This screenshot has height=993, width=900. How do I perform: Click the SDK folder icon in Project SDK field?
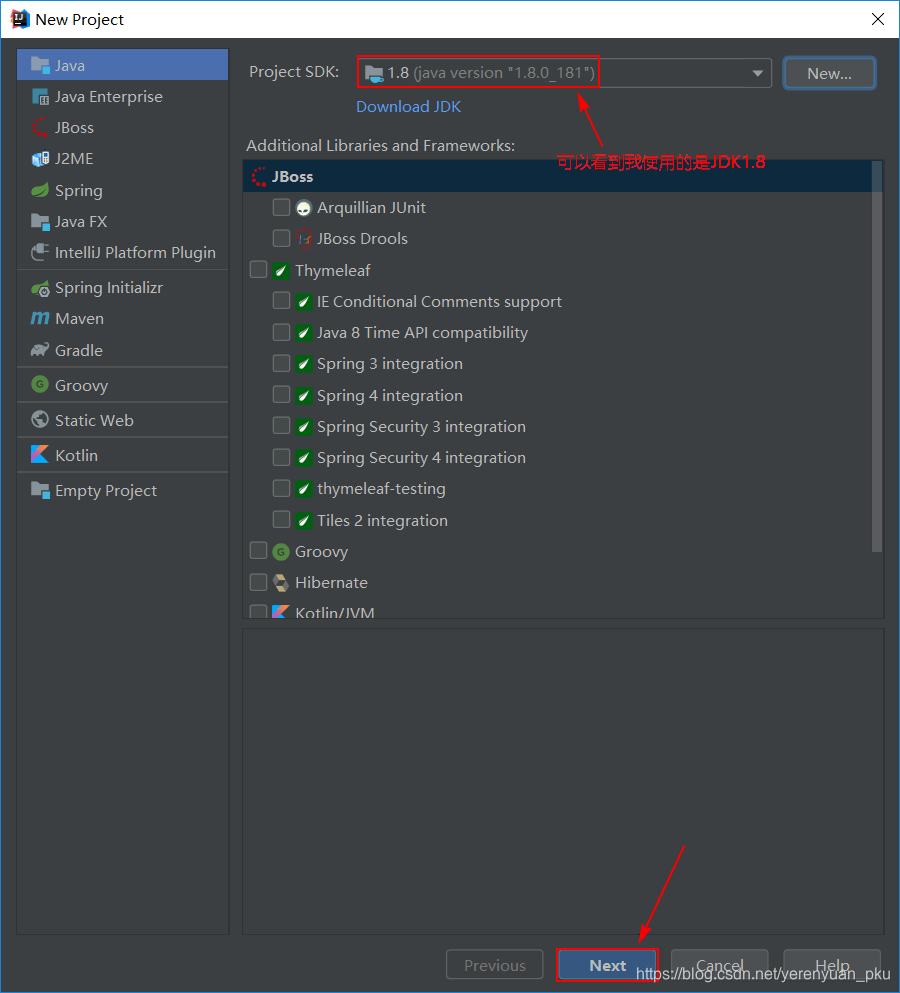coord(374,73)
